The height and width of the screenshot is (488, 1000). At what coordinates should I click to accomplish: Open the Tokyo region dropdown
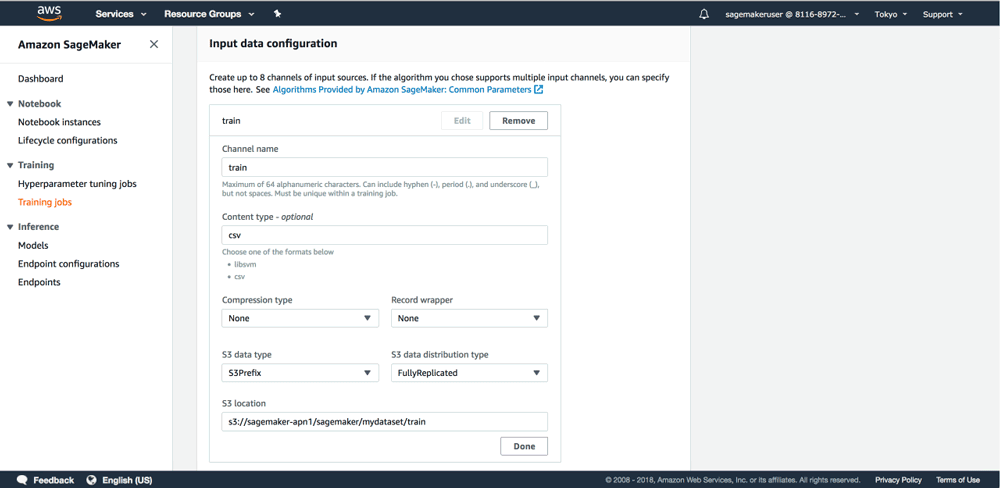coord(893,14)
